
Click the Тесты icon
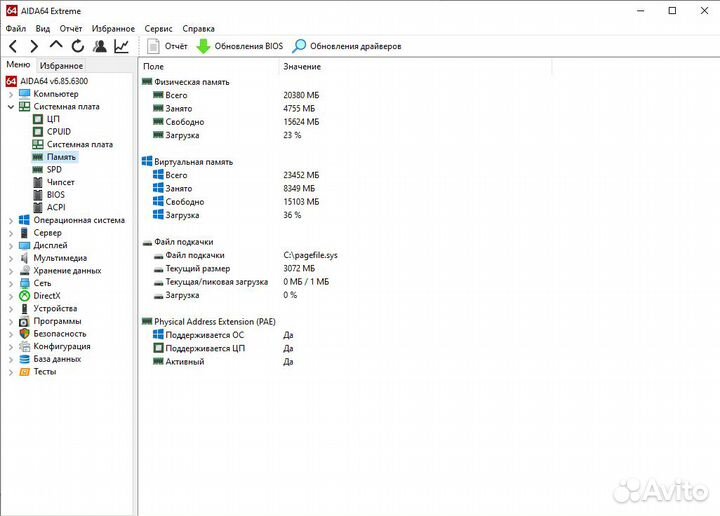(x=24, y=372)
